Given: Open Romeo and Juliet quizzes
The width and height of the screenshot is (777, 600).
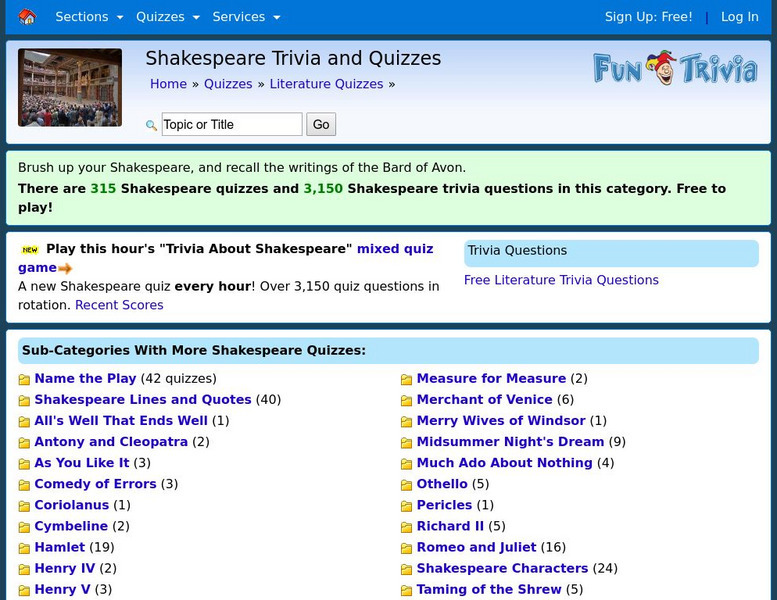Looking at the screenshot, I should click(476, 547).
